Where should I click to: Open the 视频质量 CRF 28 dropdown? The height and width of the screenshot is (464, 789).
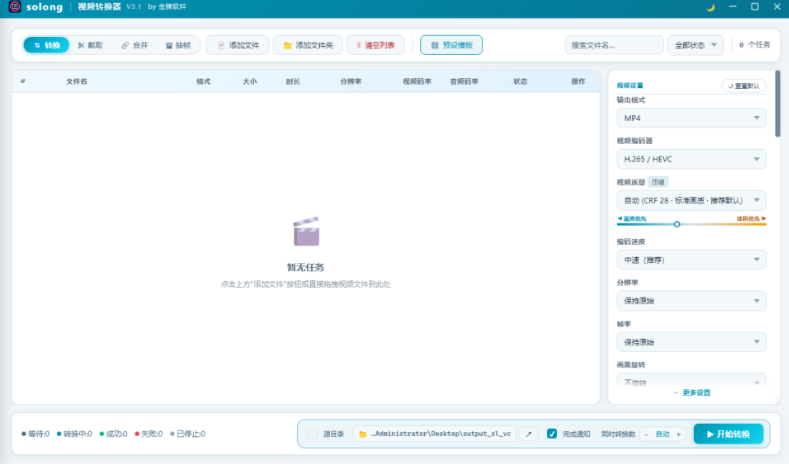pos(691,200)
